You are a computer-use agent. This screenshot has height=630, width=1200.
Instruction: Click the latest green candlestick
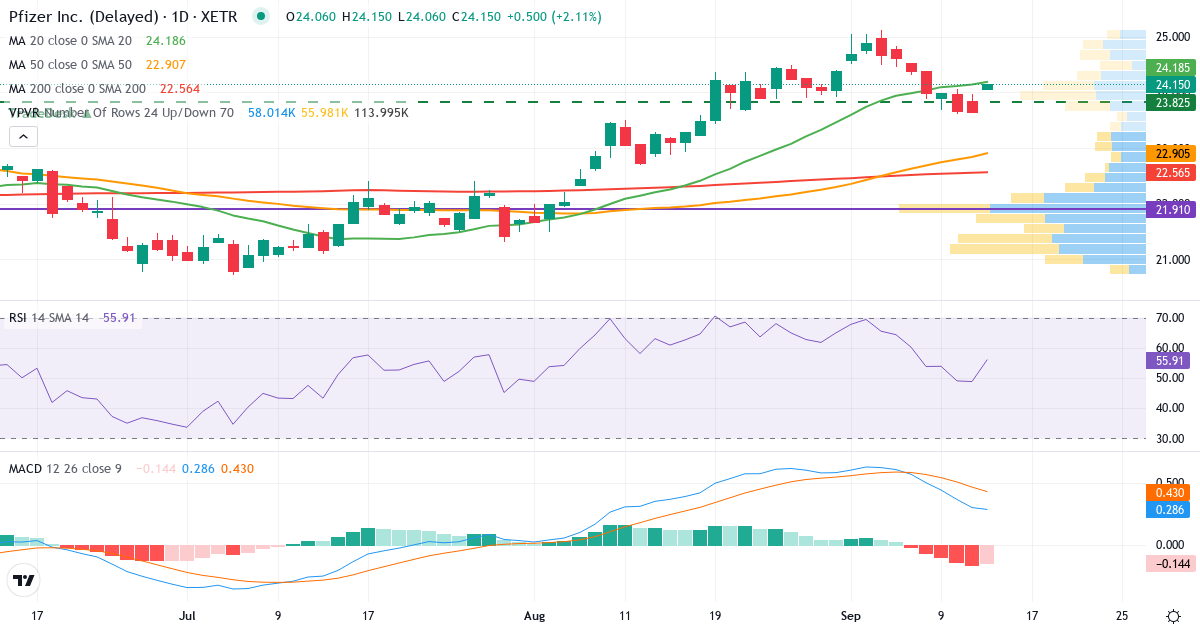click(x=988, y=87)
